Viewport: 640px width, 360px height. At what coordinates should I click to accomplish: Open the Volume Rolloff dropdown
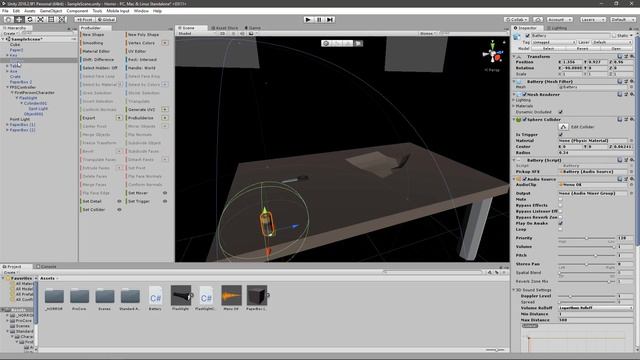tap(596, 308)
